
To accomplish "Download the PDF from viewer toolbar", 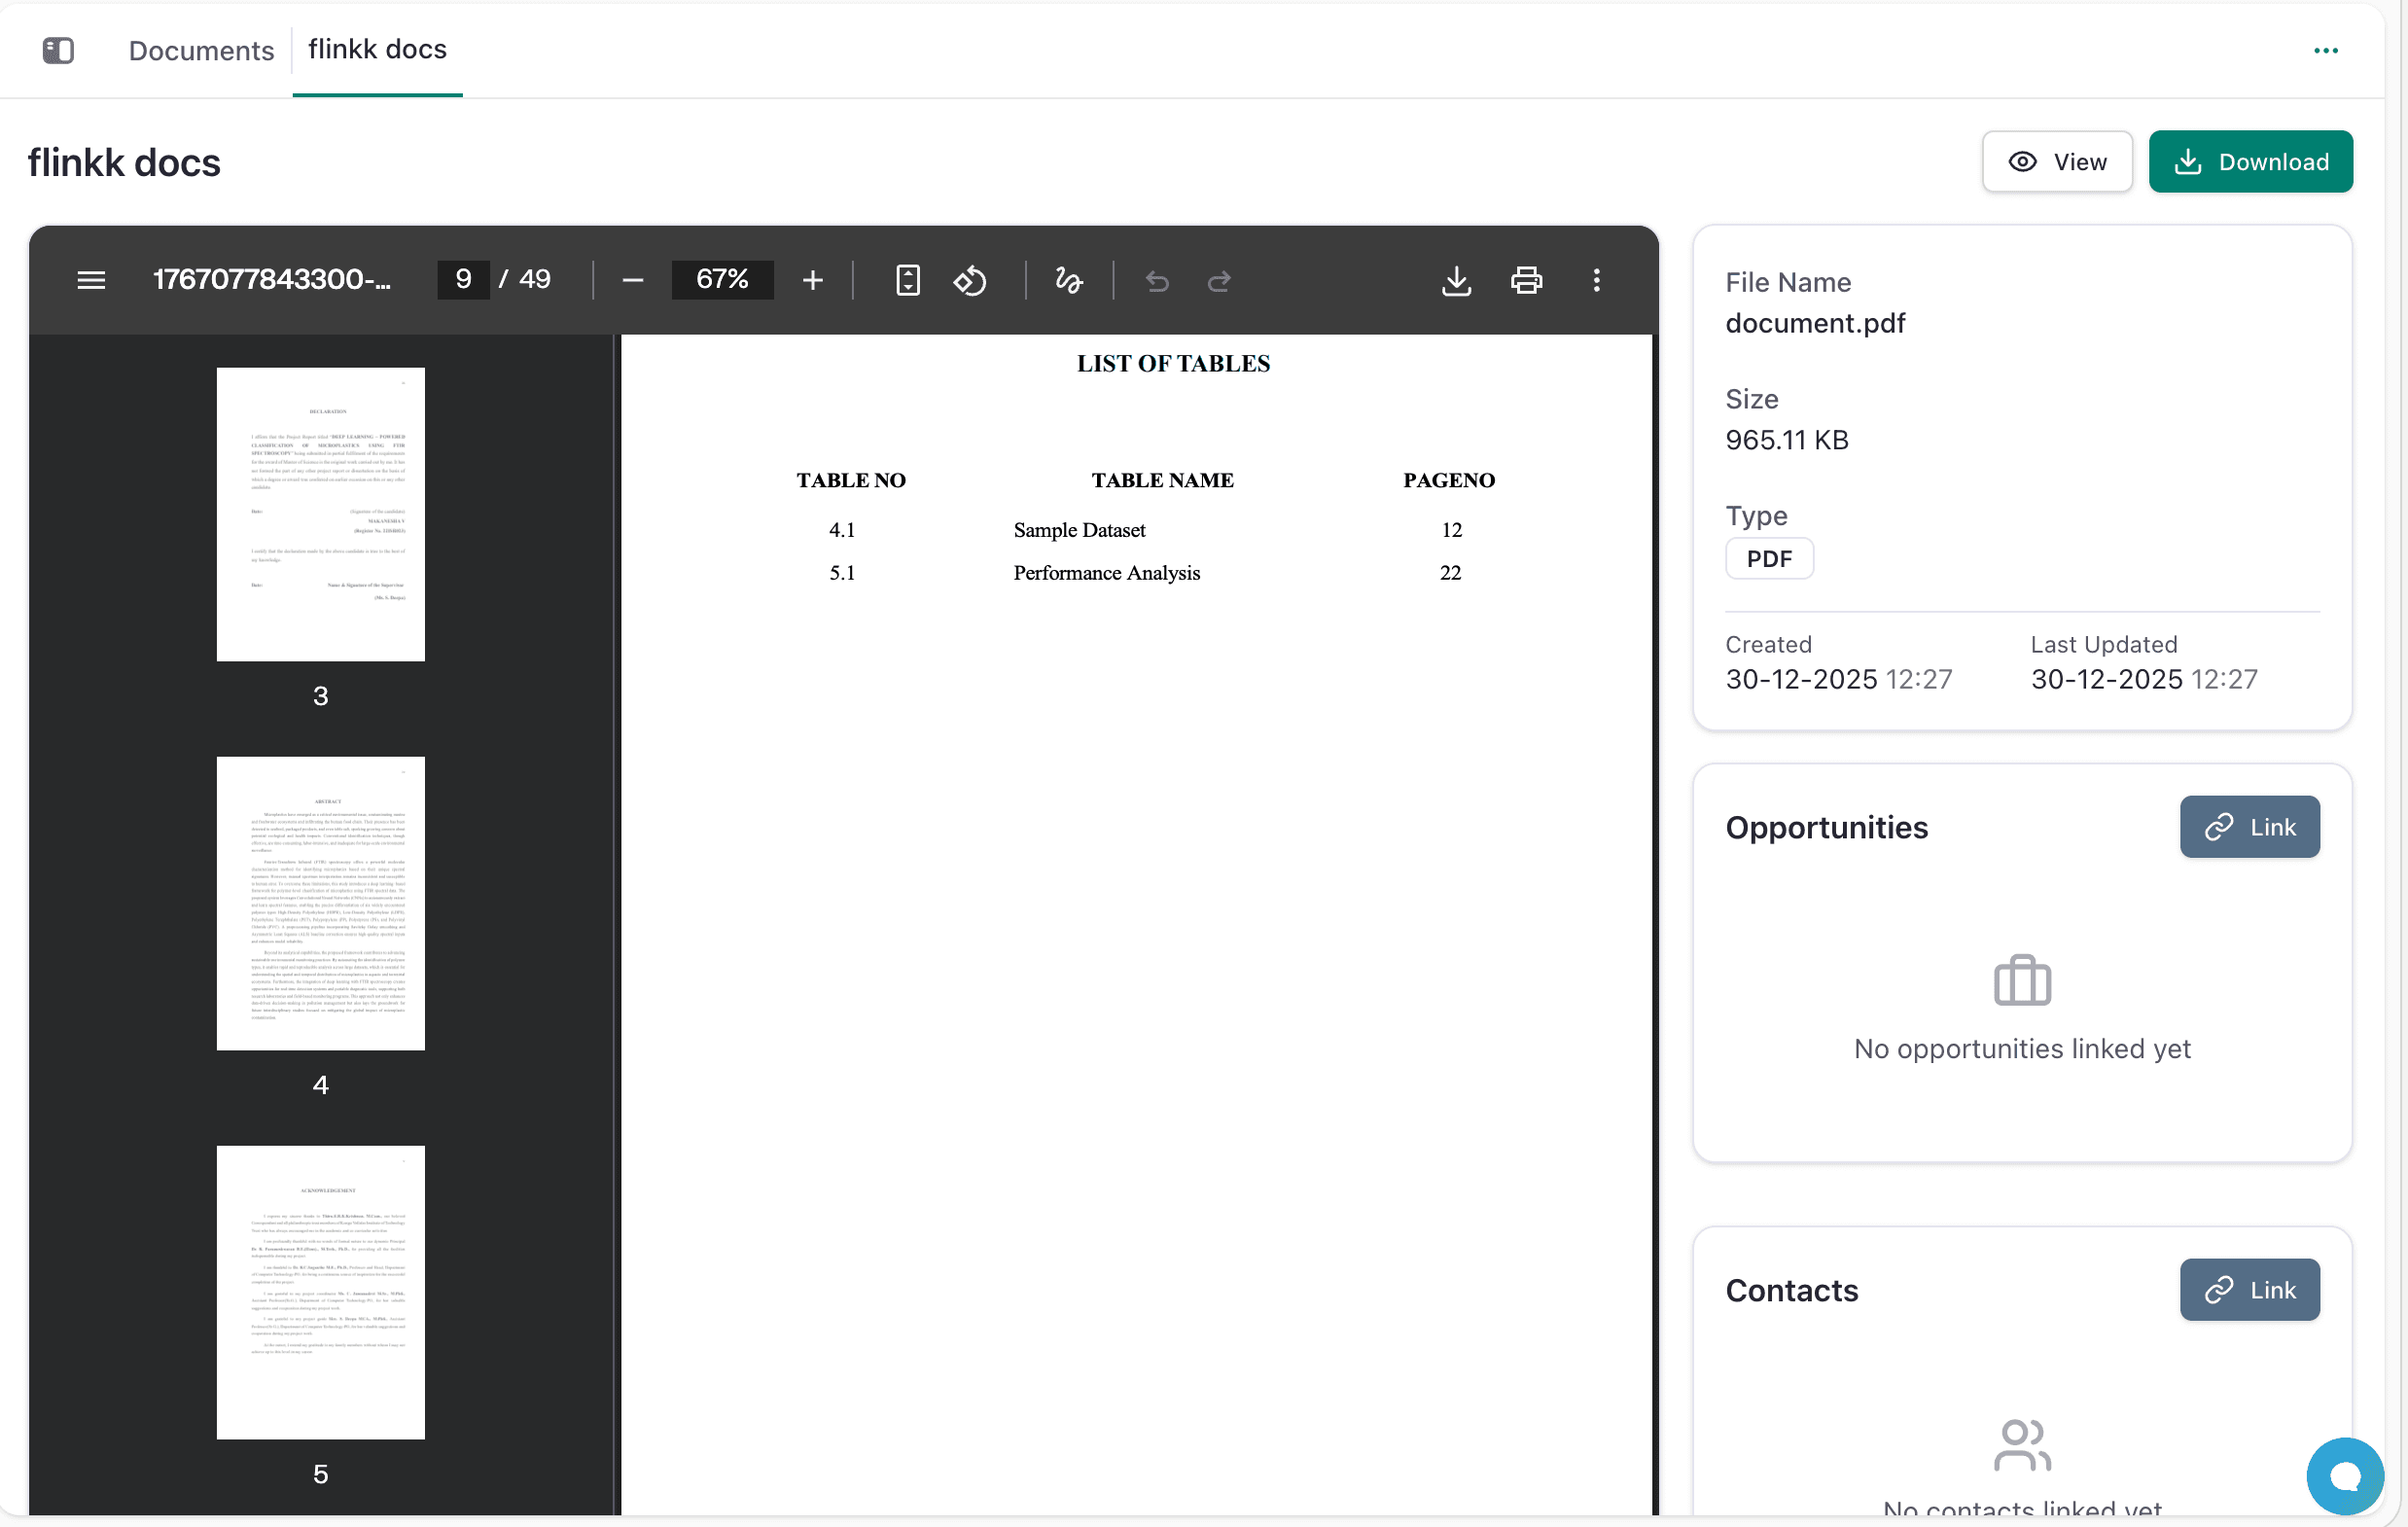I will 1456,280.
